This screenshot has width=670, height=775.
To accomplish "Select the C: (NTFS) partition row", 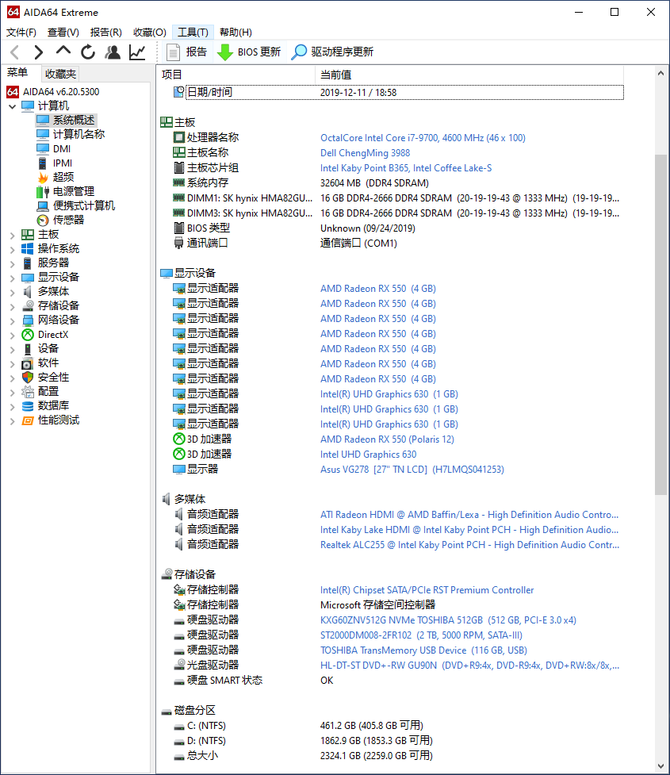I will pyautogui.click(x=398, y=726).
